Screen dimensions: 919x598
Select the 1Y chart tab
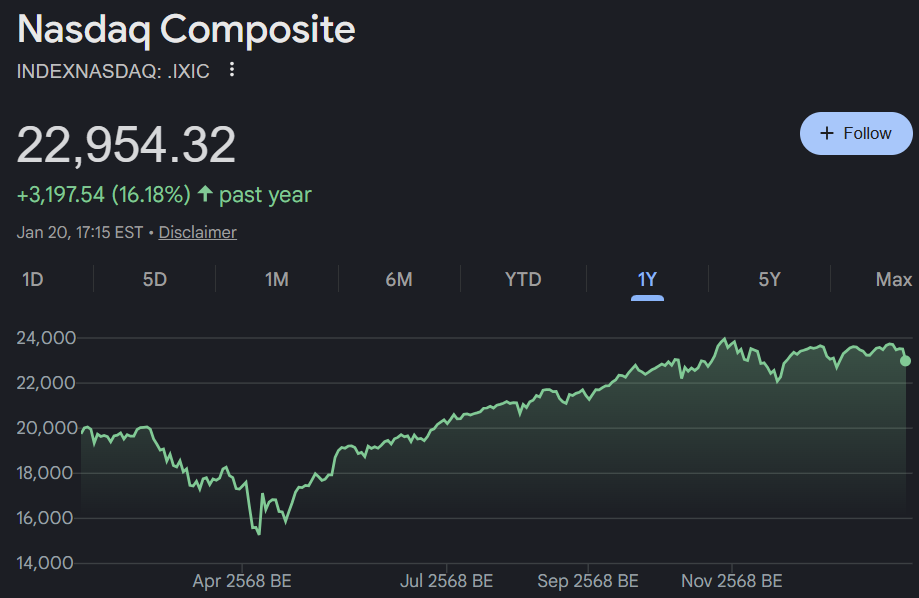pyautogui.click(x=647, y=280)
